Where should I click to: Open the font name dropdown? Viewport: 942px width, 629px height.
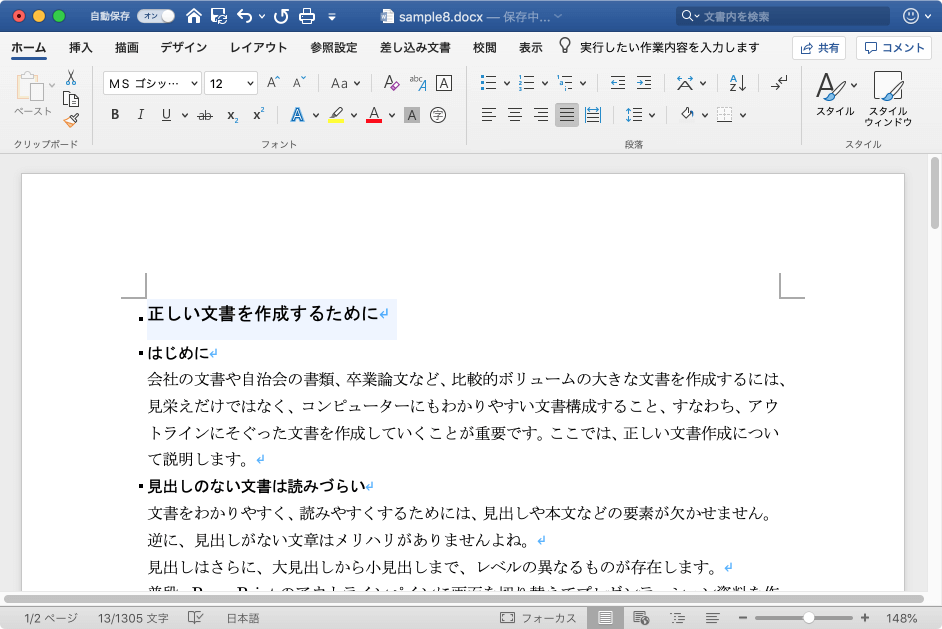pyautogui.click(x=195, y=84)
